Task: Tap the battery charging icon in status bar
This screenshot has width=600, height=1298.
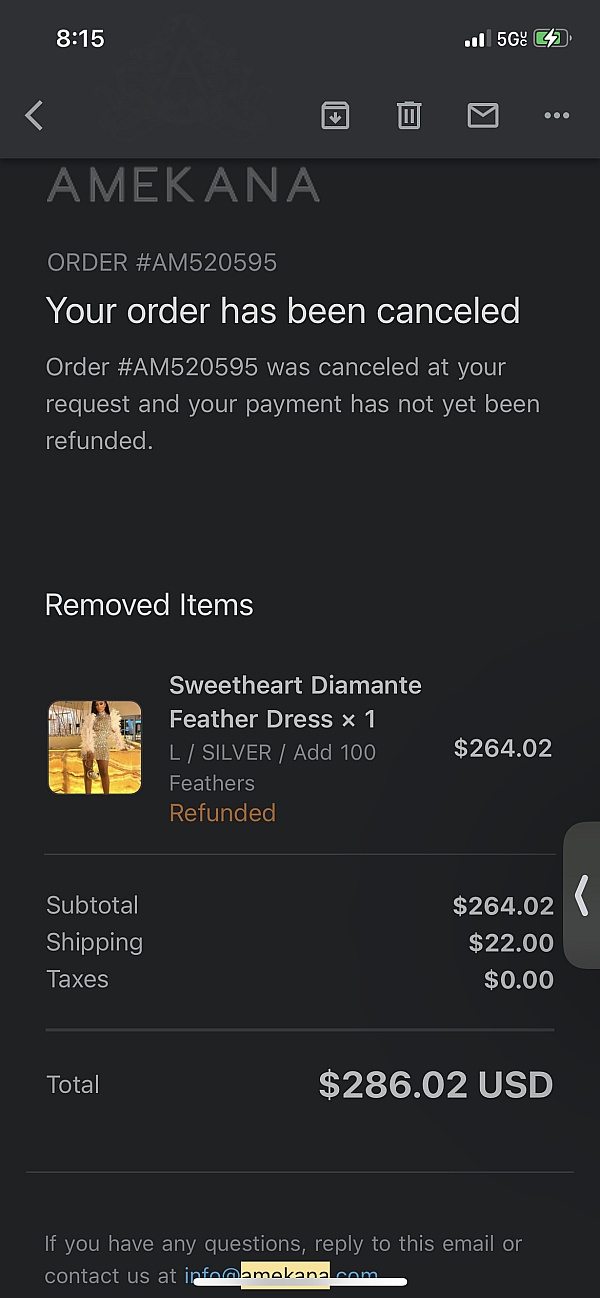Action: (x=551, y=39)
